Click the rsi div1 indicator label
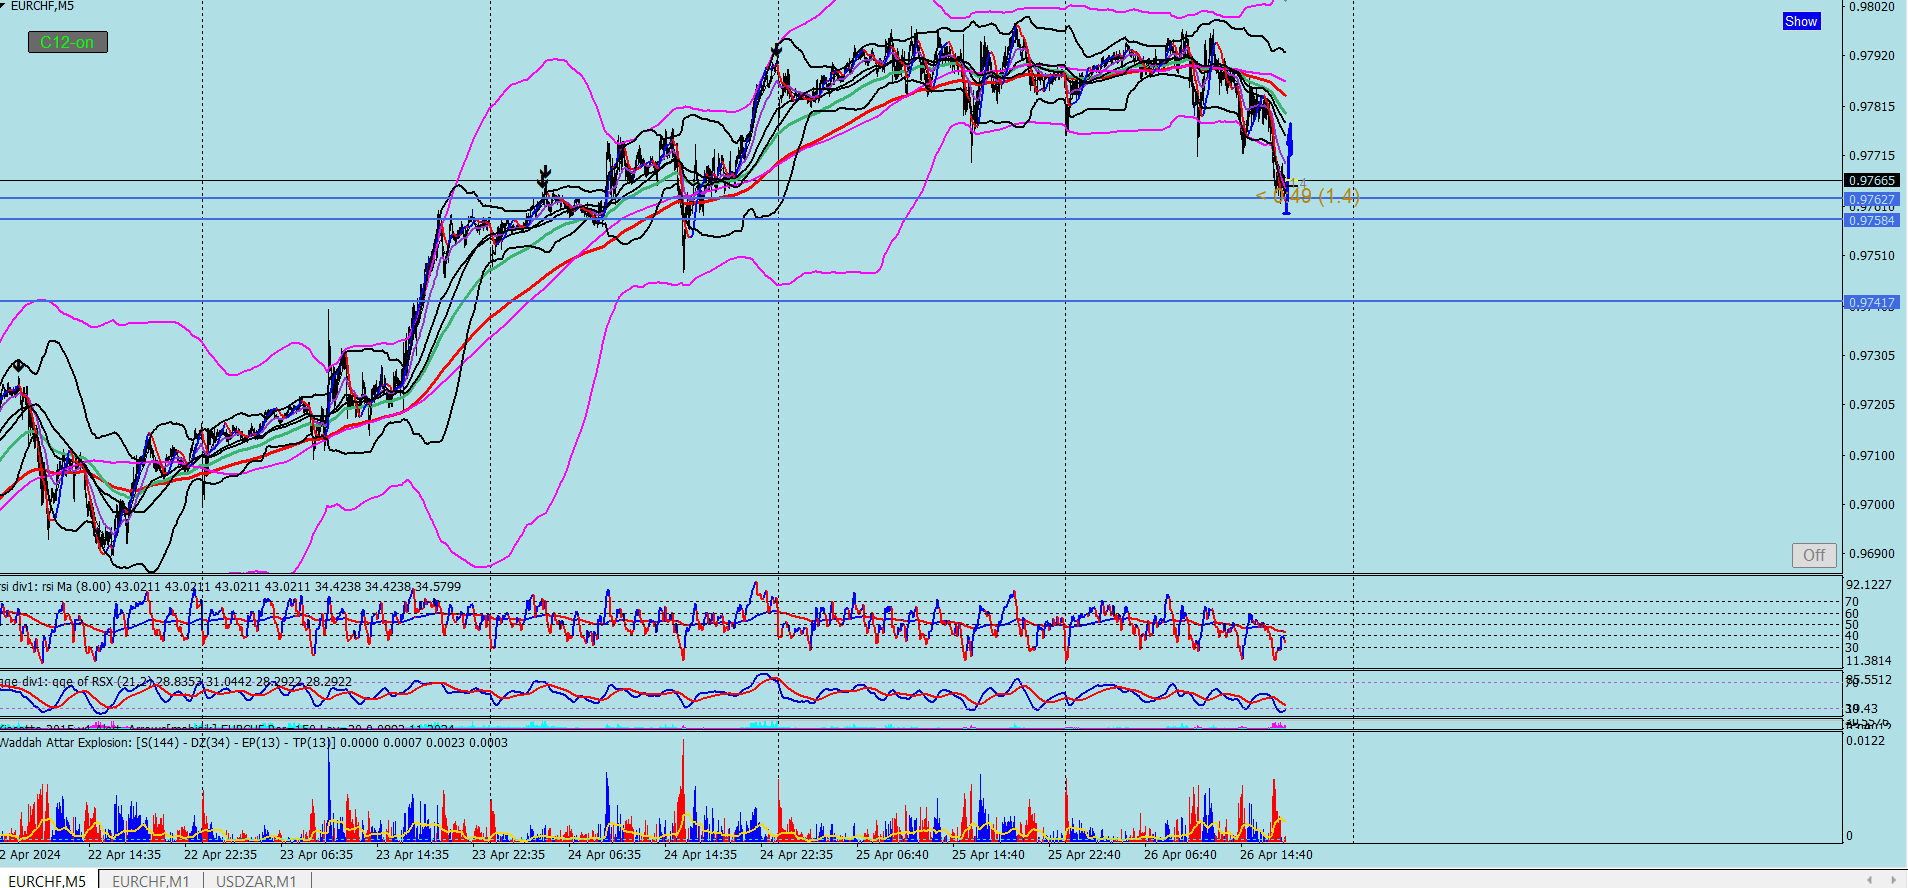The image size is (1908, 888). (230, 587)
